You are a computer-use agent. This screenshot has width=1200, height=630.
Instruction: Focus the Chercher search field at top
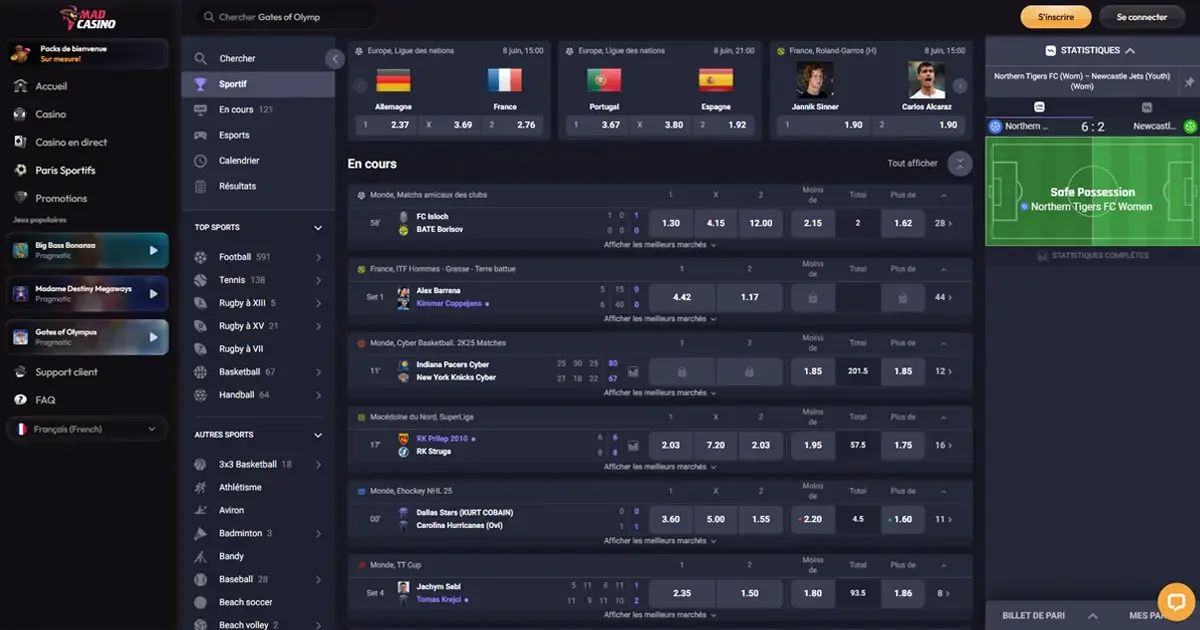click(x=284, y=17)
